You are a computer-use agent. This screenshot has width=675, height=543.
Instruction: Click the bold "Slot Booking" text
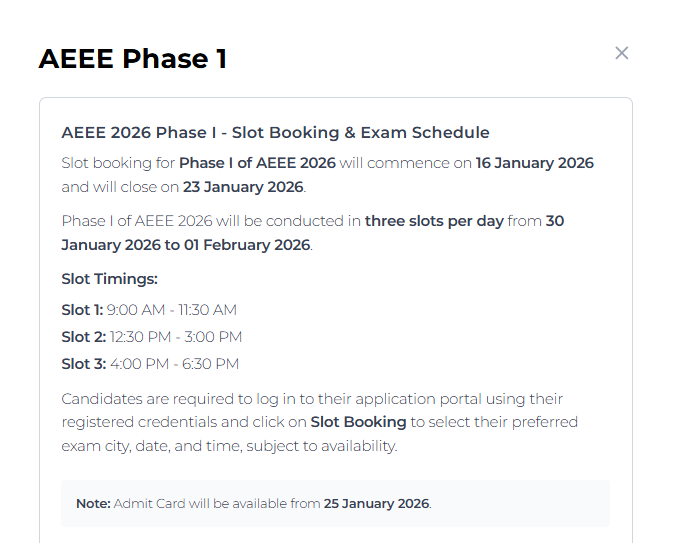(x=358, y=422)
